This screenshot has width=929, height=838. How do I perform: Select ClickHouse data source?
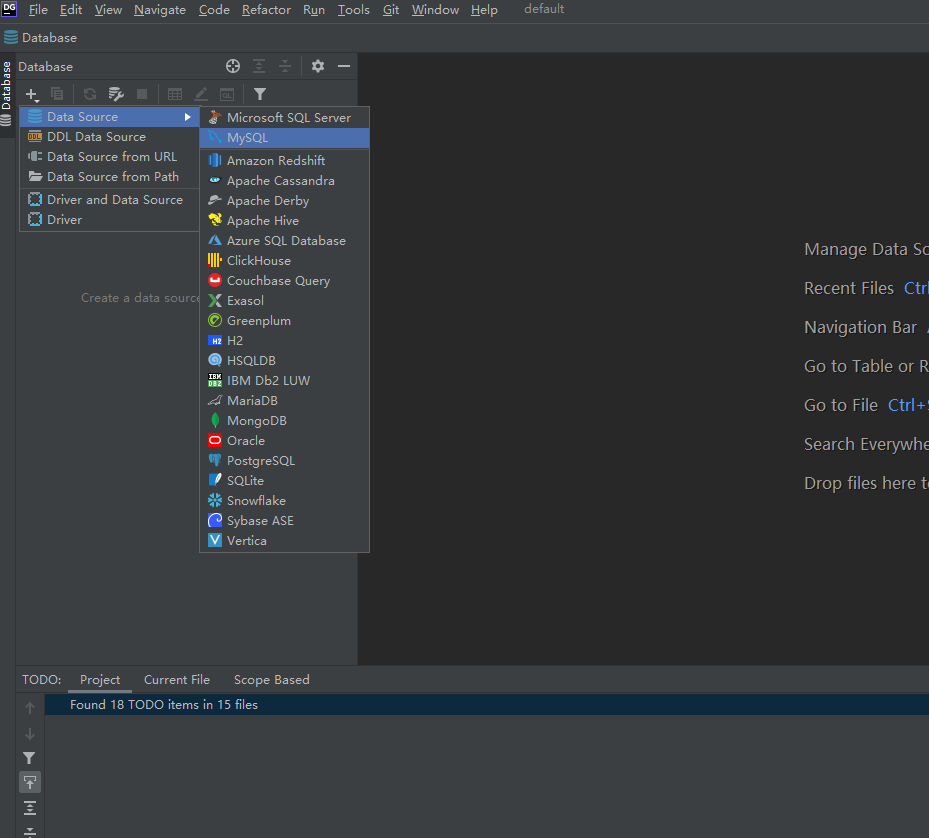tap(284, 261)
